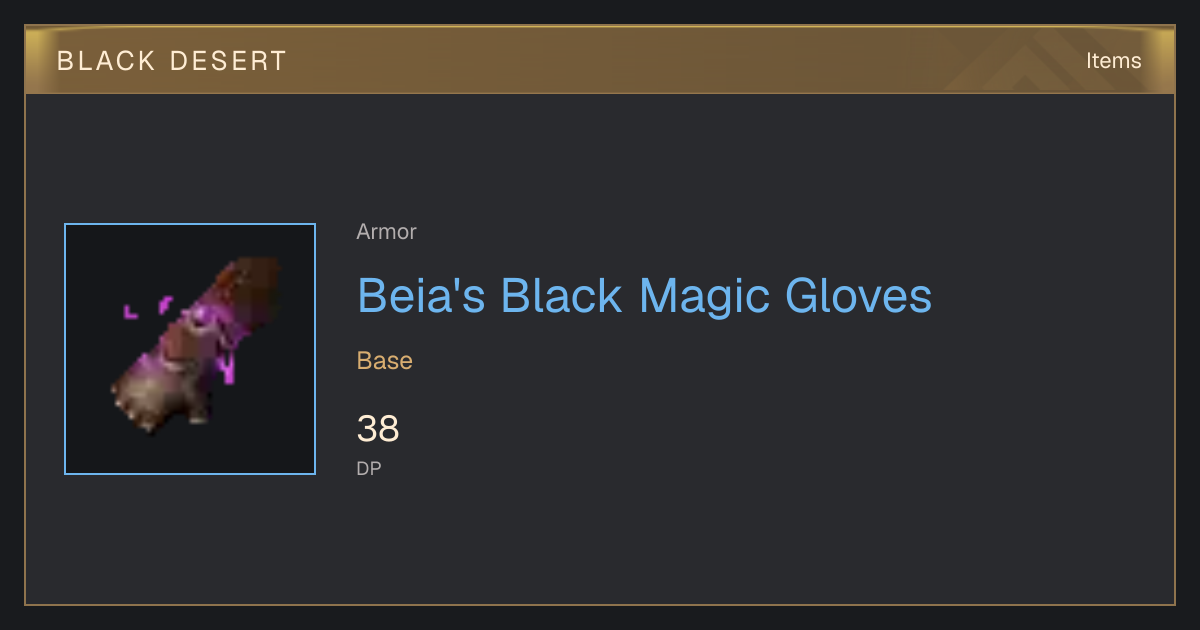This screenshot has width=1200, height=630.
Task: Select the Armor category label
Action: (x=386, y=232)
